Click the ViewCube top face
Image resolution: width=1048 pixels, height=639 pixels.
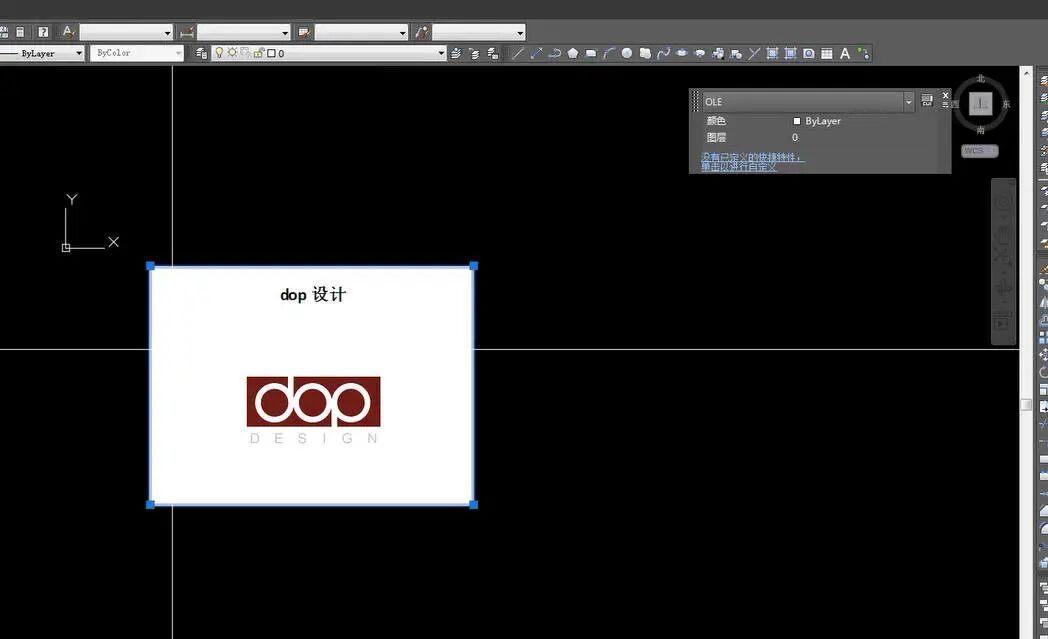pos(980,104)
